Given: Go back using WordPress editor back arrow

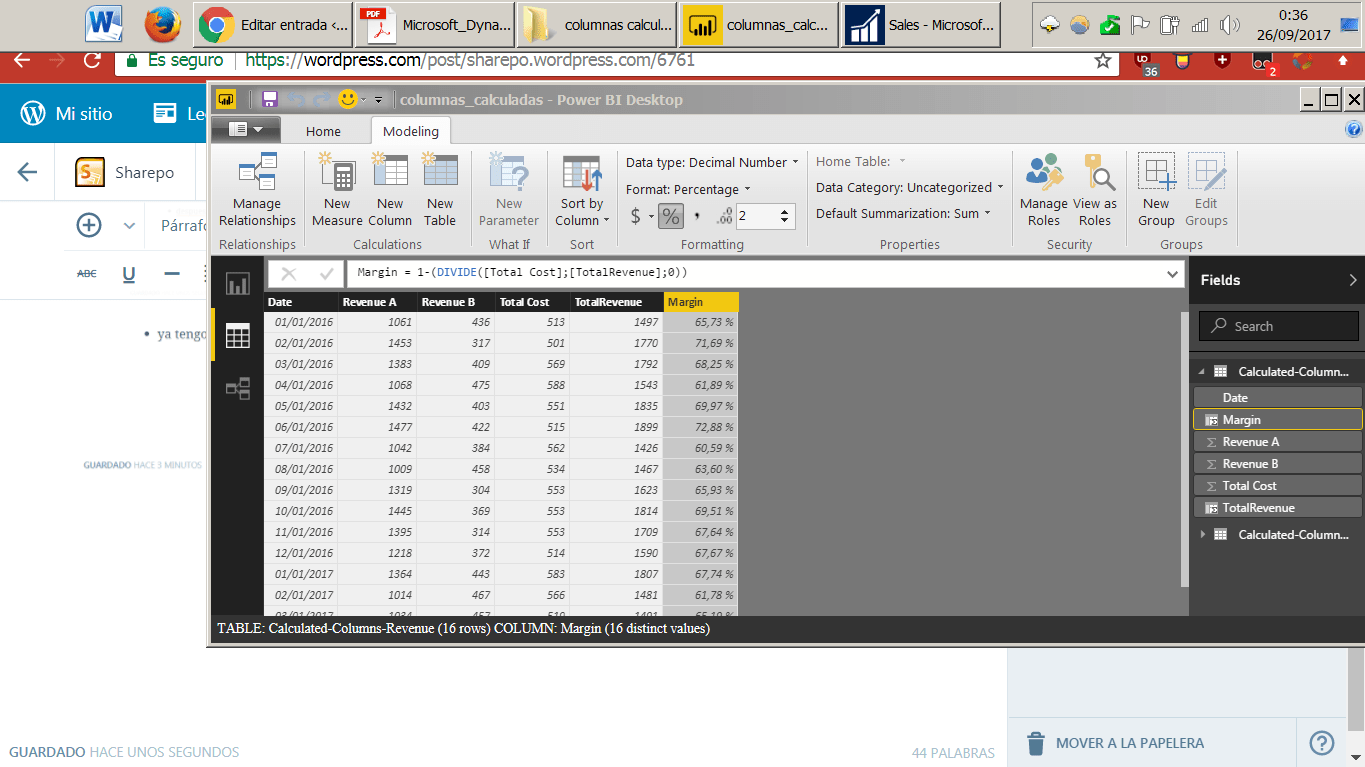Looking at the screenshot, I should [x=27, y=172].
